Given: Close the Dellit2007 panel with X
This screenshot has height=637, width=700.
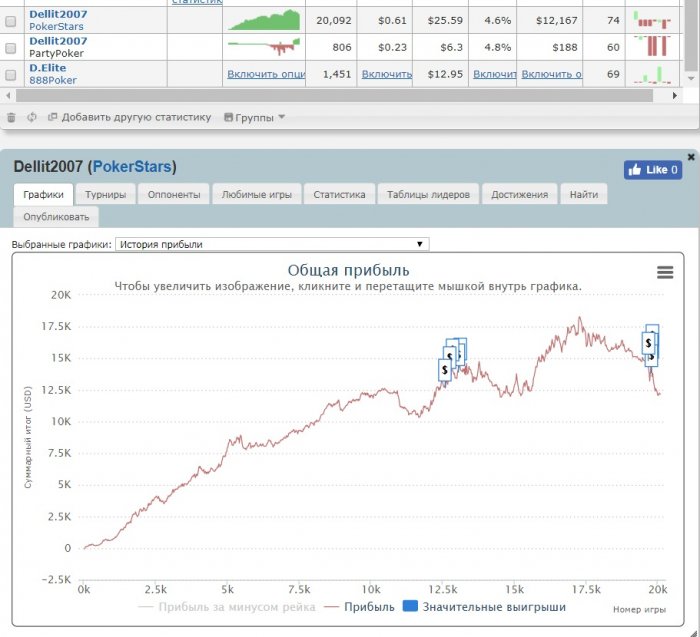Looking at the screenshot, I should point(691,157).
